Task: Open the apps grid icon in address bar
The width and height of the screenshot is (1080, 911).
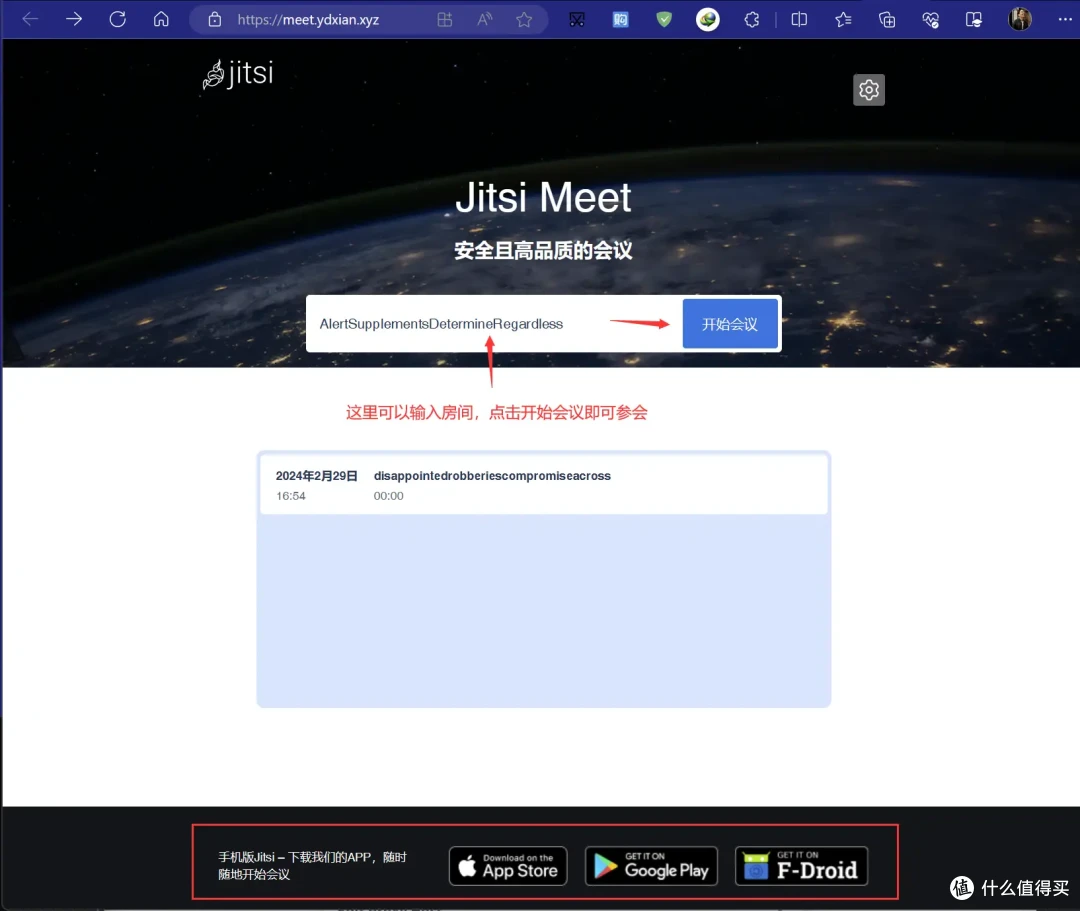Action: point(445,20)
